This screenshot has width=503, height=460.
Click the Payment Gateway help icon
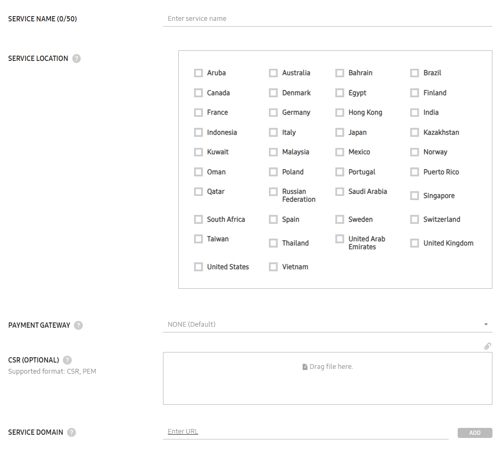[78, 325]
